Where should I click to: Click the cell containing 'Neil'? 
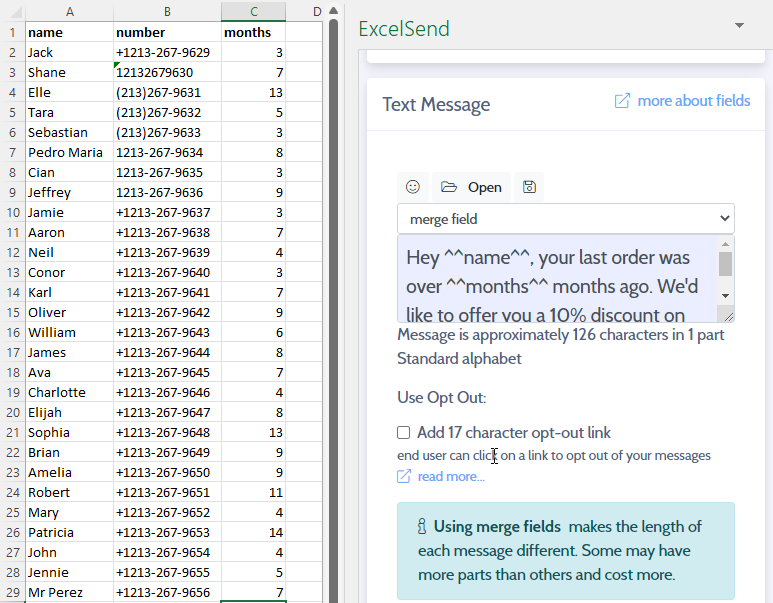(70, 252)
